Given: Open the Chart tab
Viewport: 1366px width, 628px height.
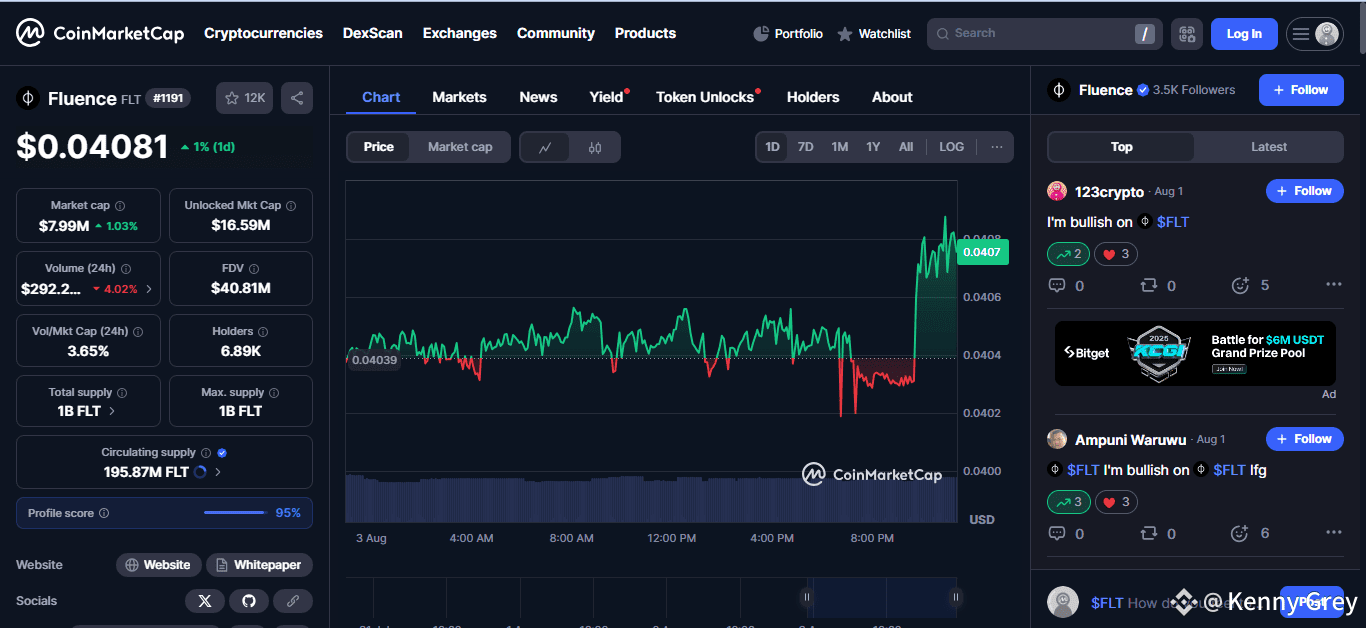Looking at the screenshot, I should [381, 97].
